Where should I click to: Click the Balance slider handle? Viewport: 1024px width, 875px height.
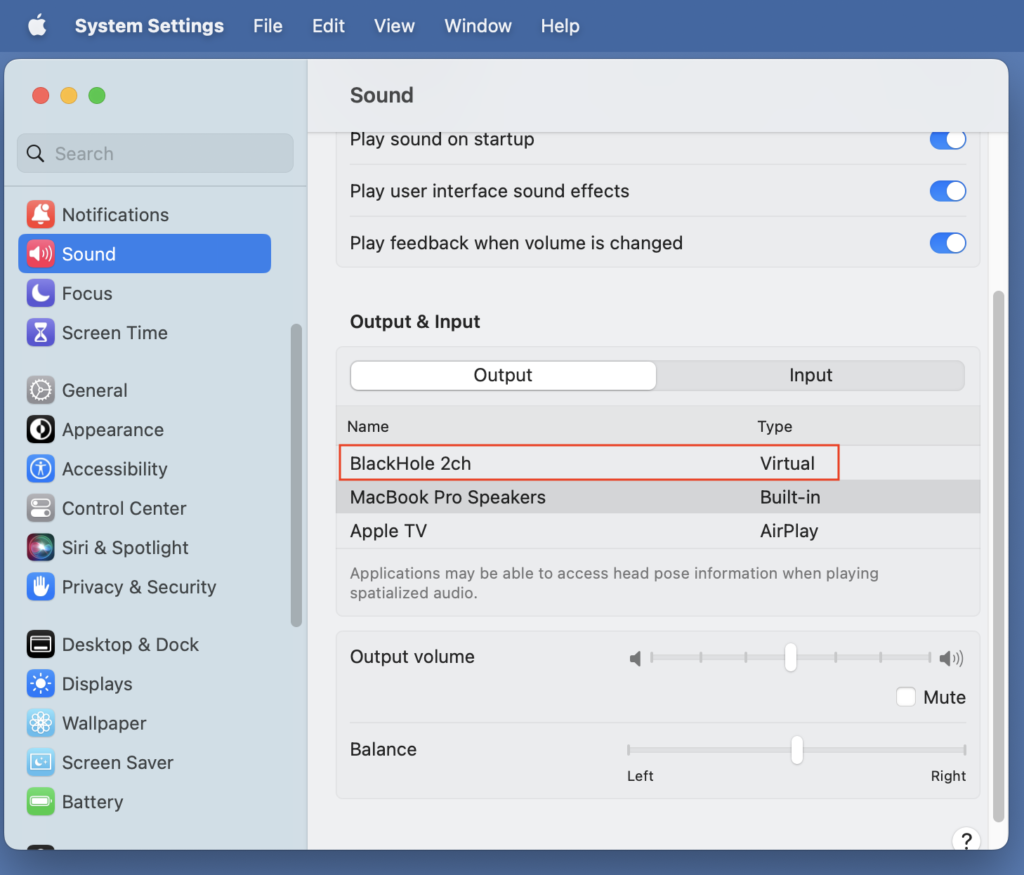point(797,750)
